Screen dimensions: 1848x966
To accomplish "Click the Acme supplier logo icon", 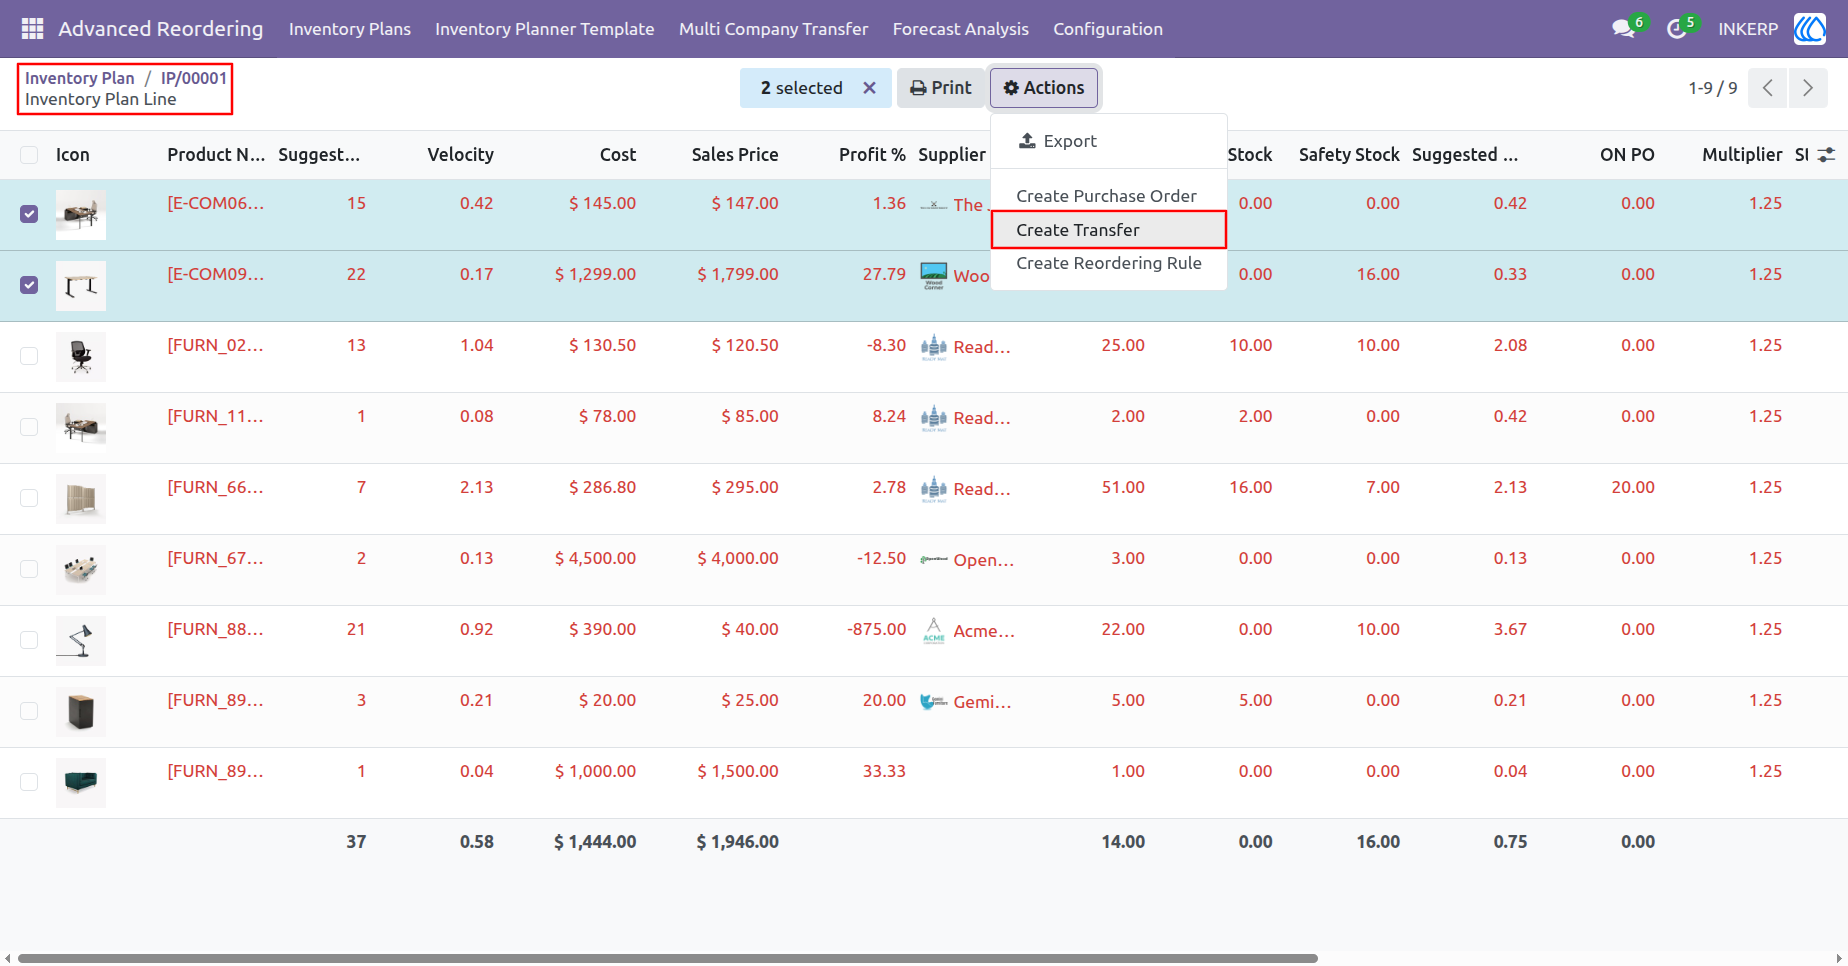I will [x=934, y=631].
